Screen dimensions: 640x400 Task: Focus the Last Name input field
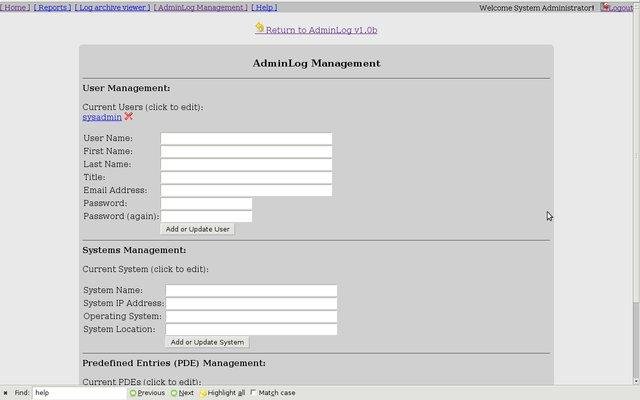point(246,164)
